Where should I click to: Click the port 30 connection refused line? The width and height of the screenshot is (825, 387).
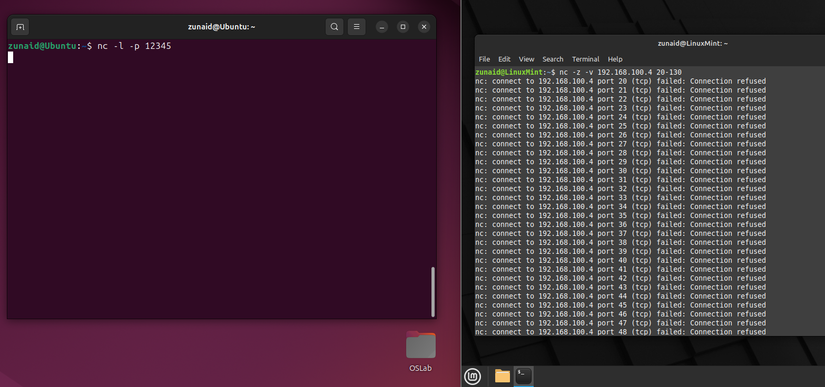(x=620, y=170)
